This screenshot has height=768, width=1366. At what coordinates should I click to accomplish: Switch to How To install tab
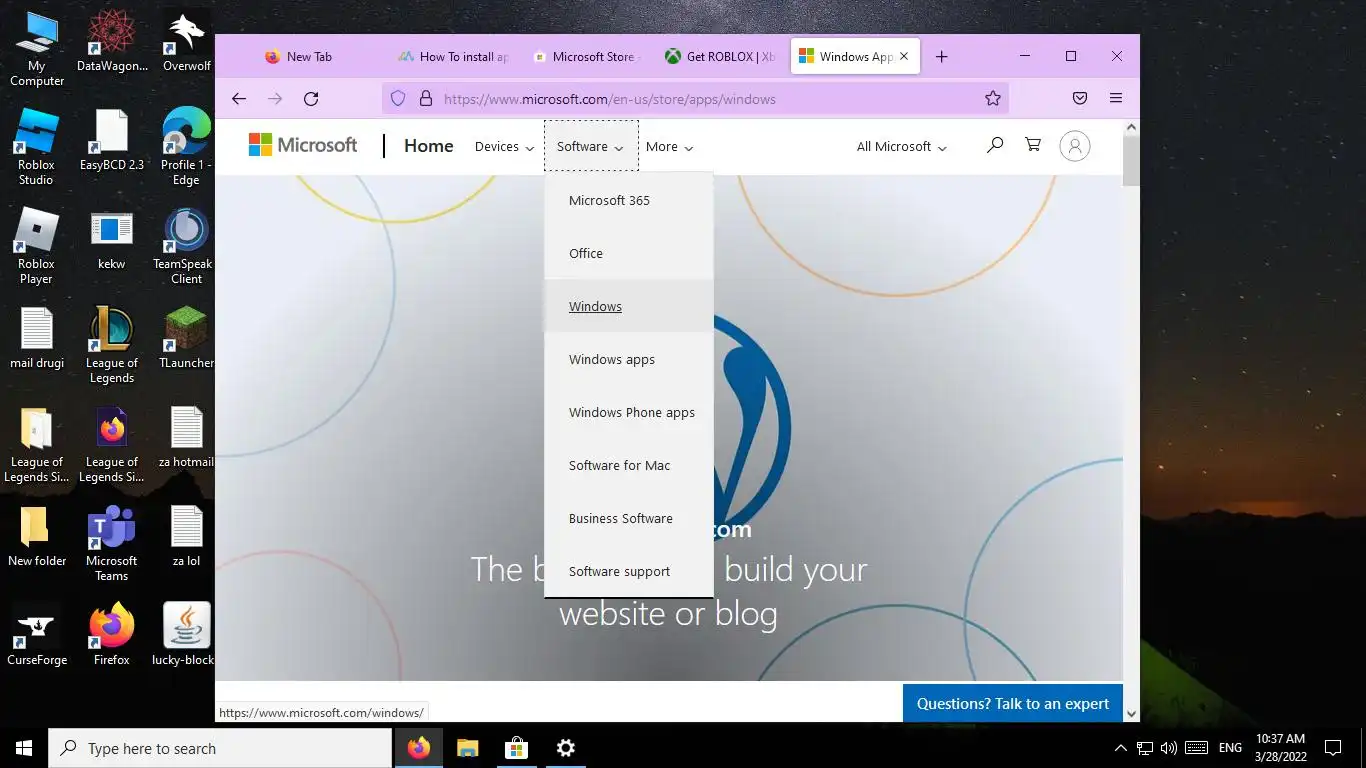pos(455,57)
